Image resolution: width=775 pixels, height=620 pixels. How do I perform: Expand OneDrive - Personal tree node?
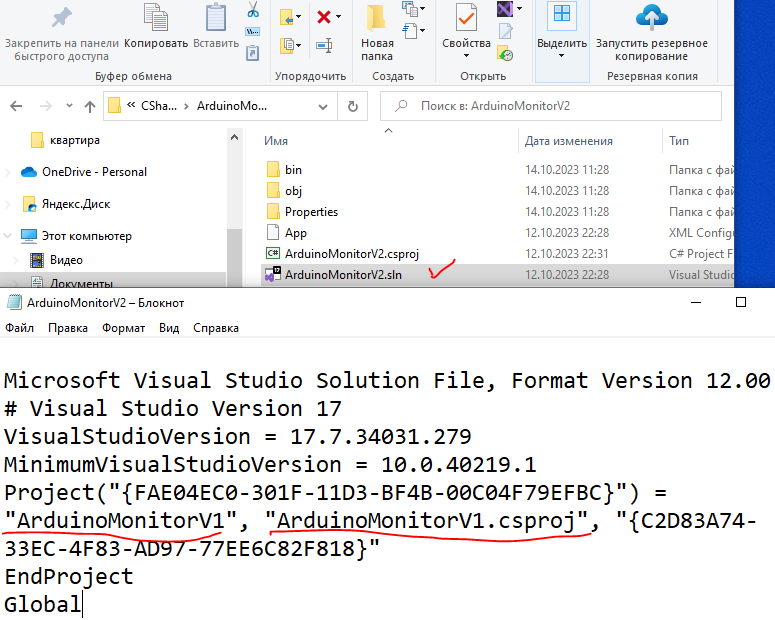point(7,172)
